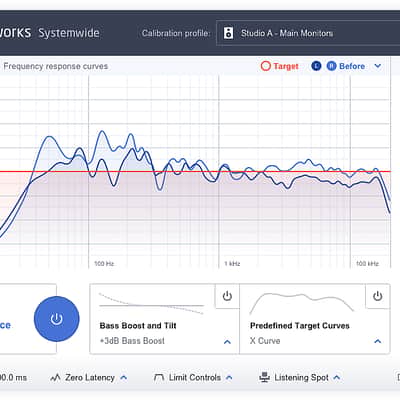Image resolution: width=400 pixels, height=400 pixels.
Task: Click the '1 kHz' axis label
Action: [x=232, y=264]
